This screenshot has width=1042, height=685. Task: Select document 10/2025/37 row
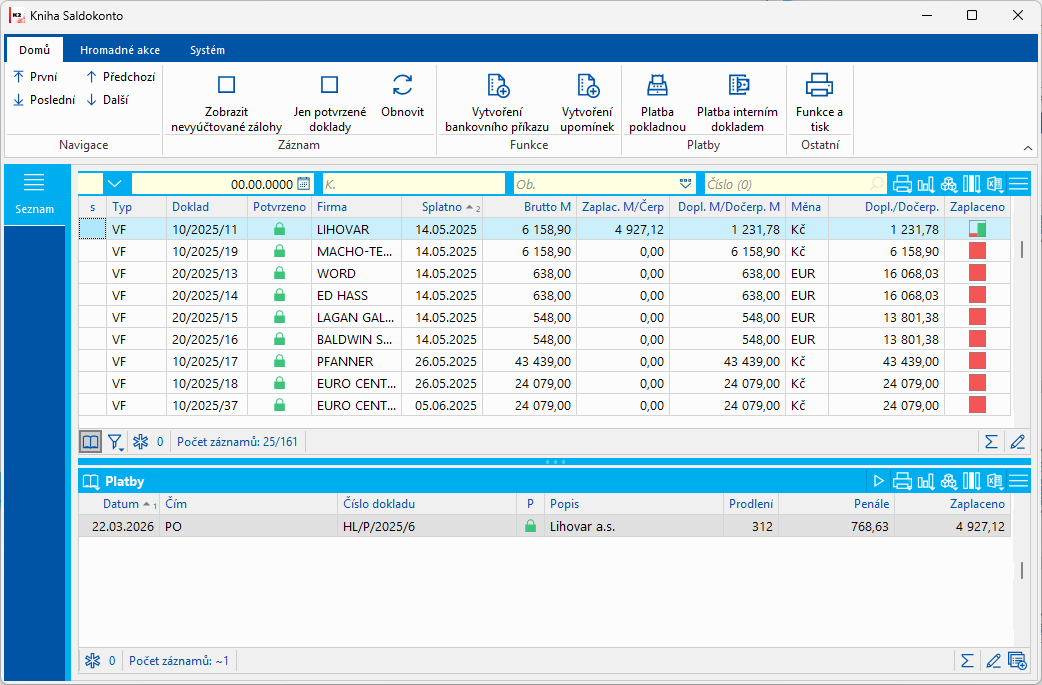(x=545, y=405)
